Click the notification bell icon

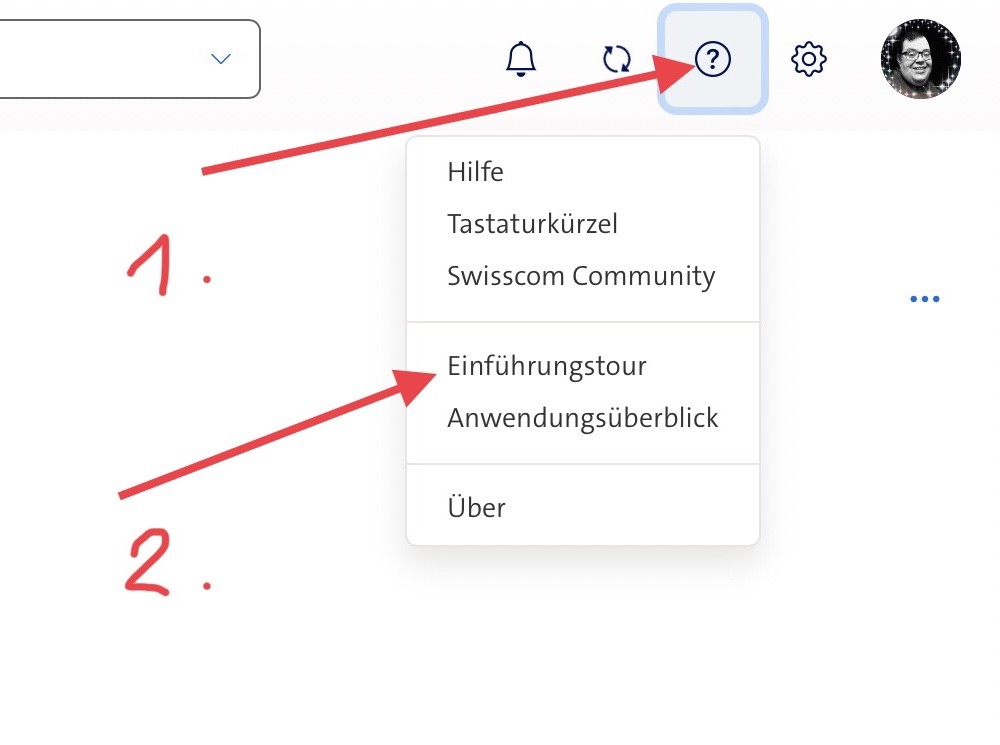(521, 60)
